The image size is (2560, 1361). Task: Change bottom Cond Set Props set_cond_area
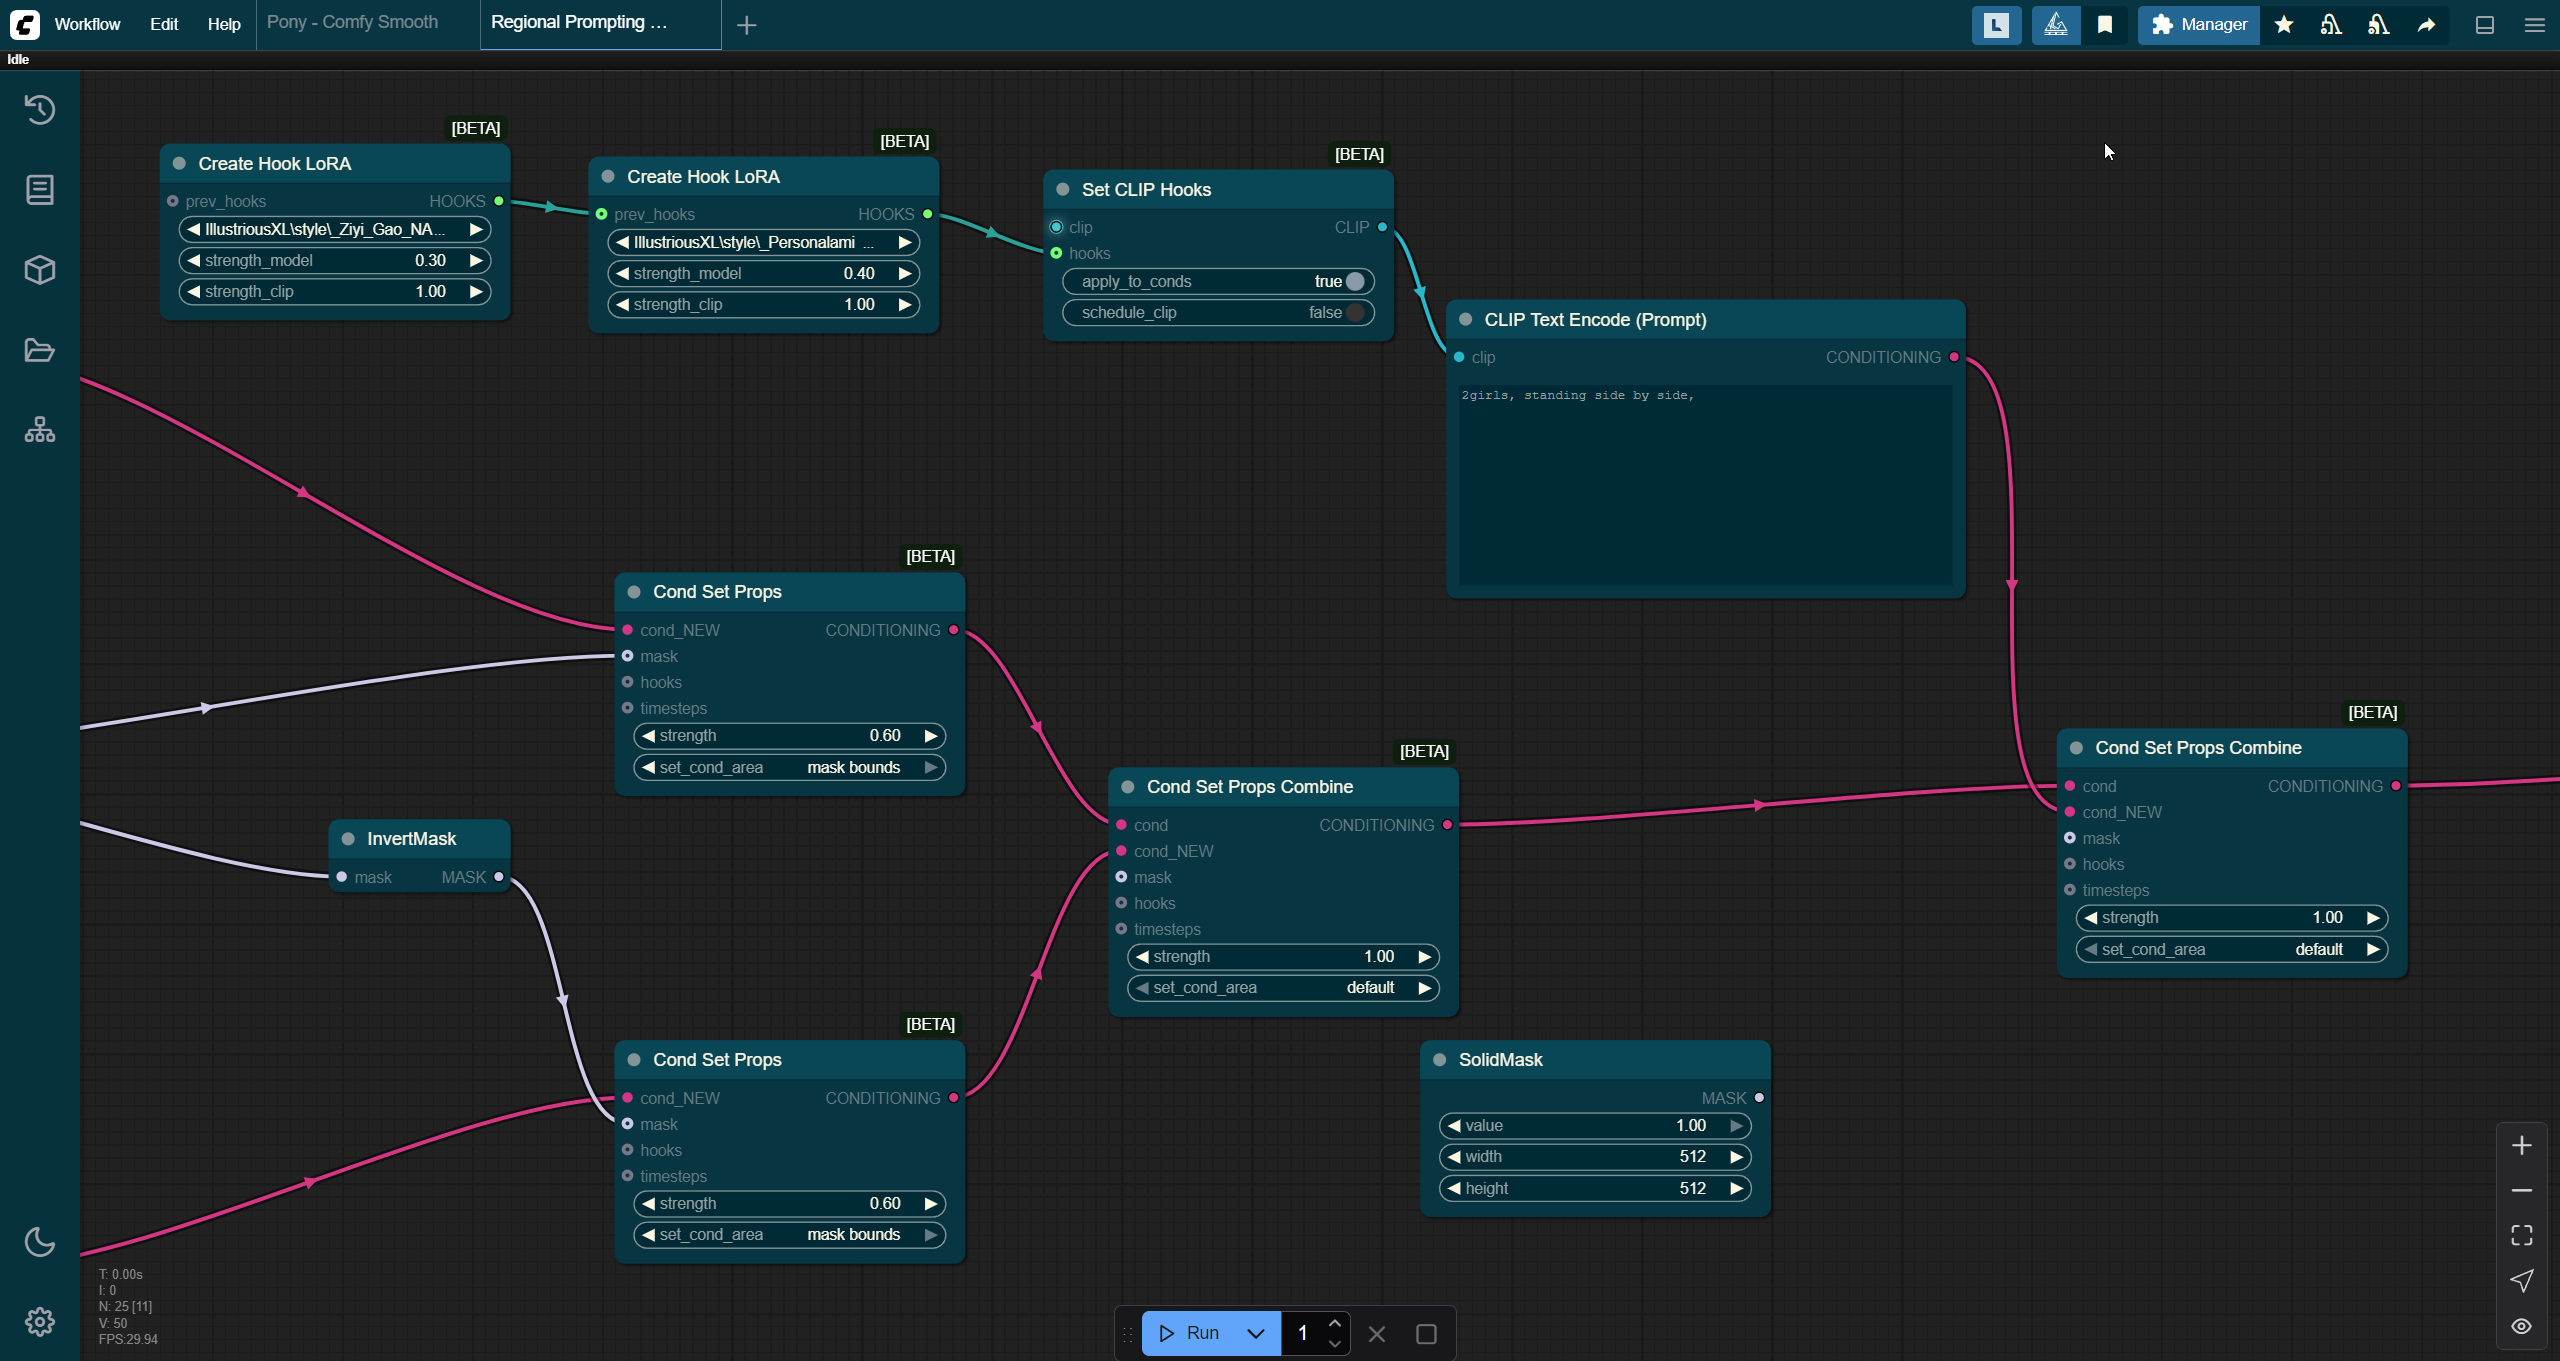tap(790, 1235)
